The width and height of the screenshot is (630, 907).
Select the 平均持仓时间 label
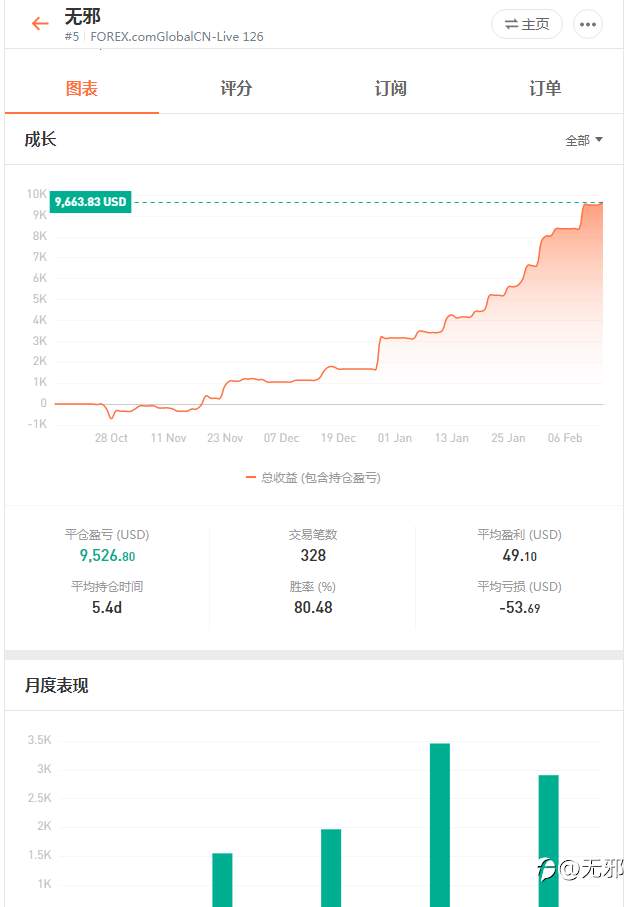coord(107,587)
